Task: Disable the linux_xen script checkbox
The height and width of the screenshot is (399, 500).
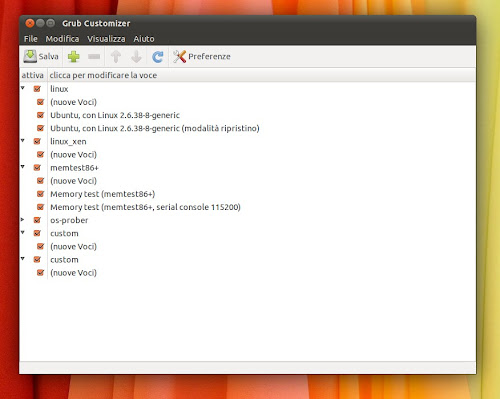Action: 37,141
